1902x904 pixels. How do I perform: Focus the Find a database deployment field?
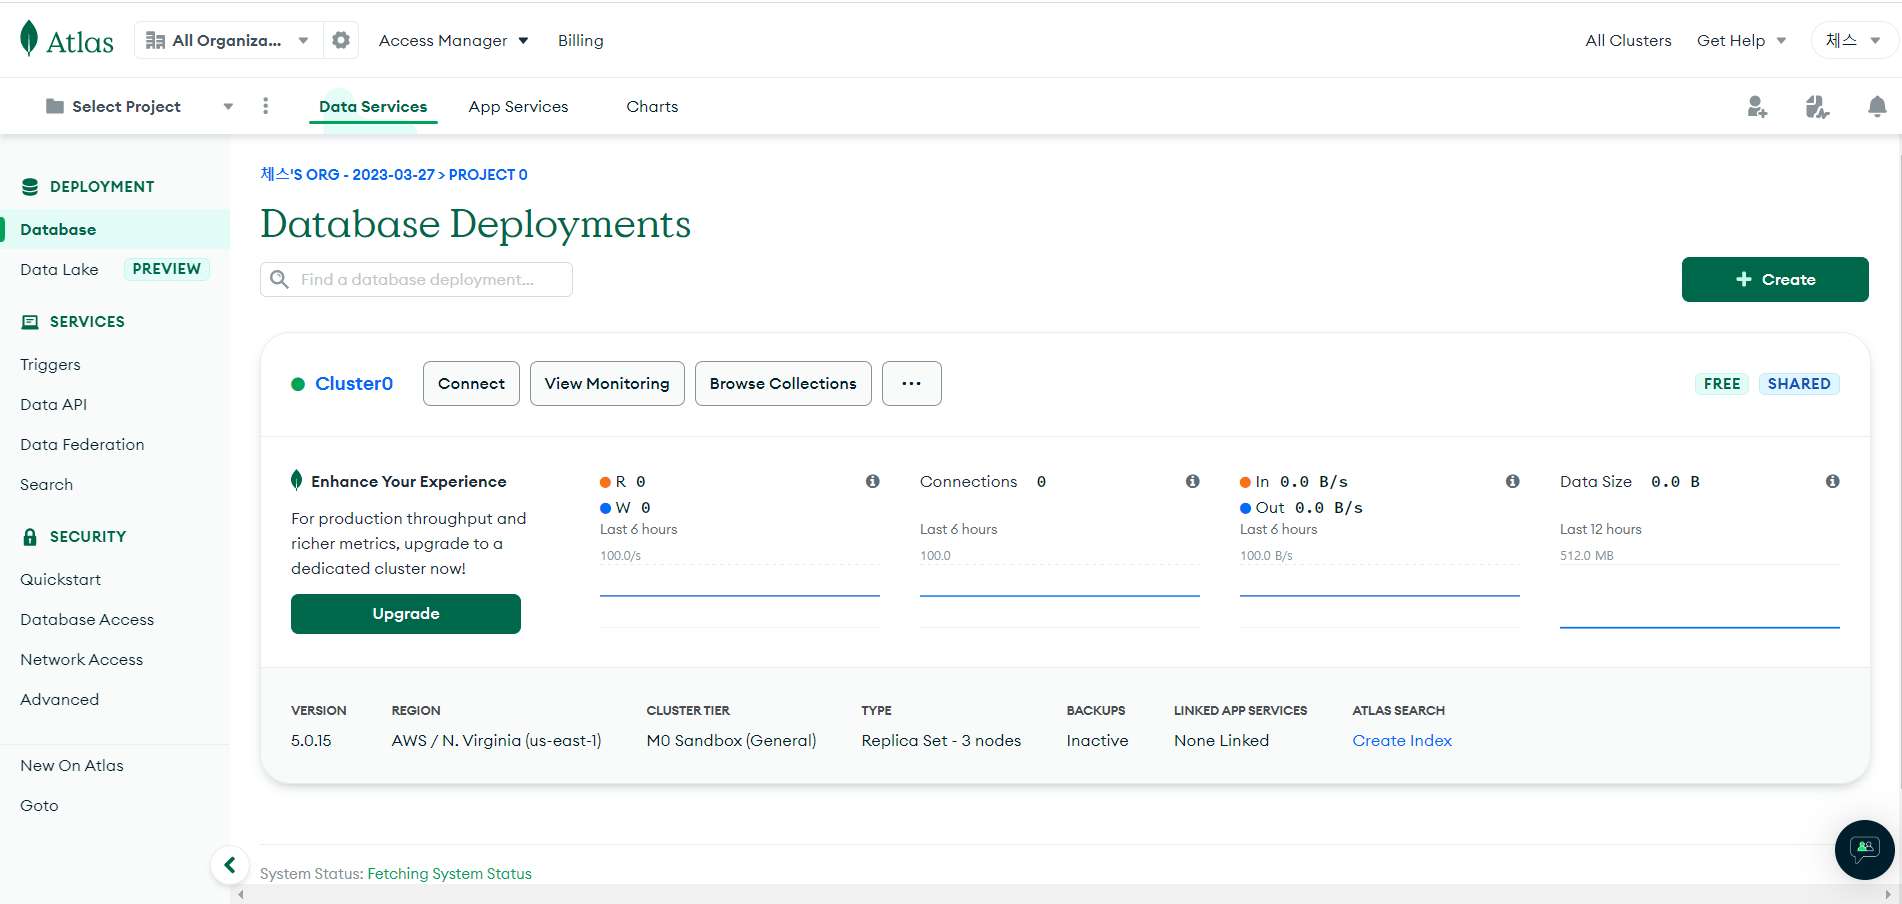(x=416, y=280)
